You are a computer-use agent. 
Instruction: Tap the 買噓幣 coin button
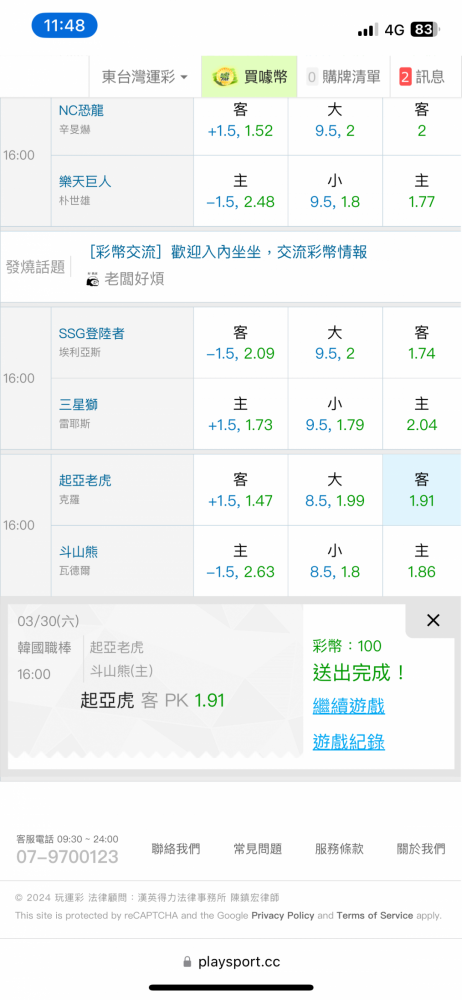coord(250,77)
